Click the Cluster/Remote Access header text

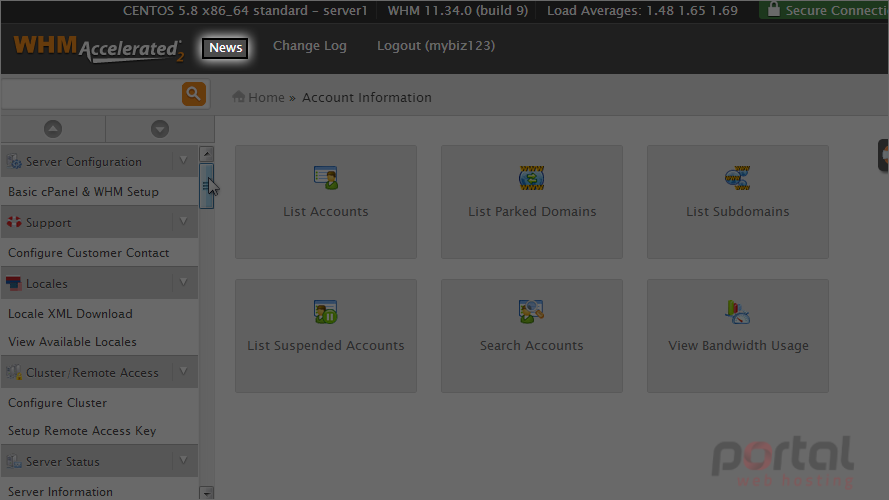92,373
